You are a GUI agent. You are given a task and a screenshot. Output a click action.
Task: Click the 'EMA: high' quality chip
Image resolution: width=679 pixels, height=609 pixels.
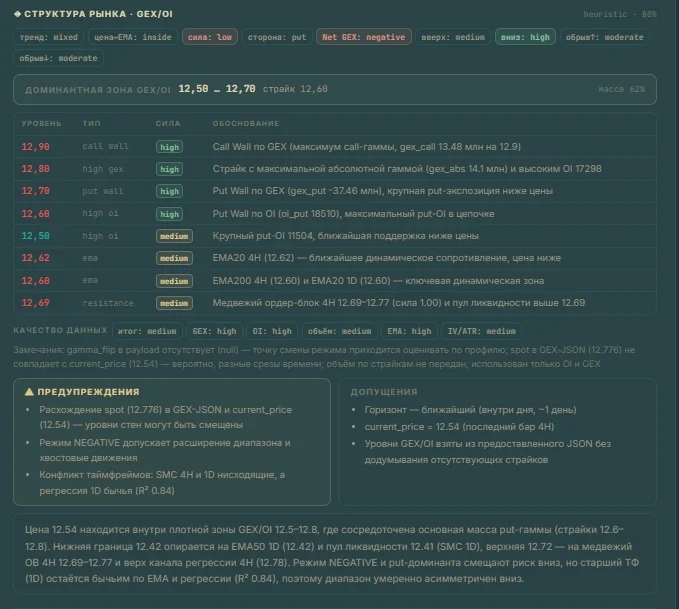pyautogui.click(x=409, y=331)
